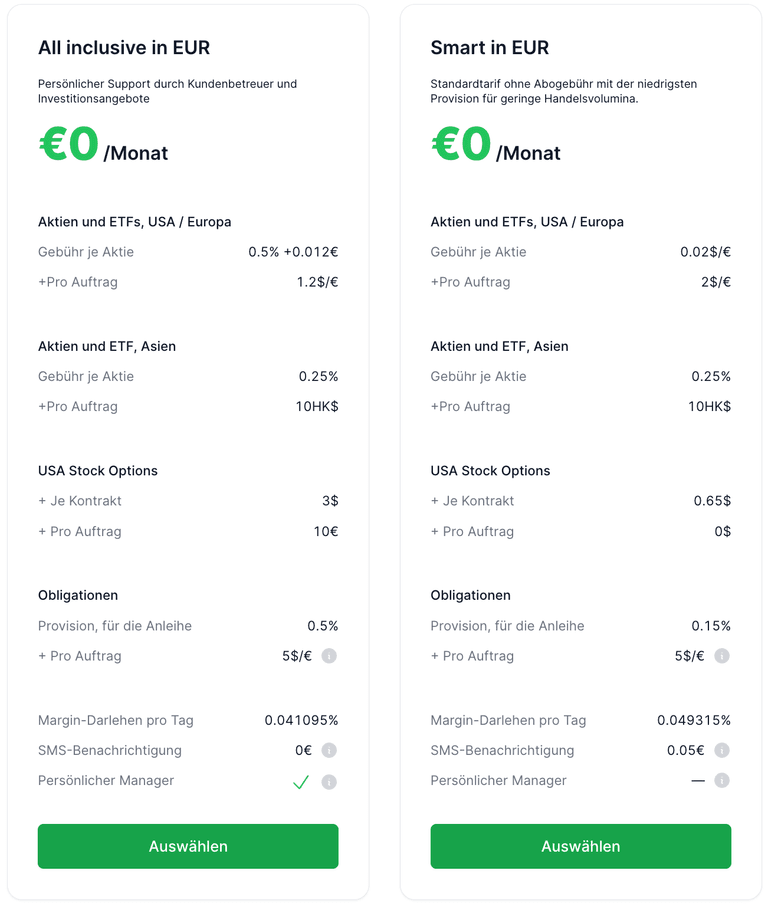Screen dimensions: 768x907
Task: Click info icon beside Smart bond Pro Auftrag
Action: [722, 656]
